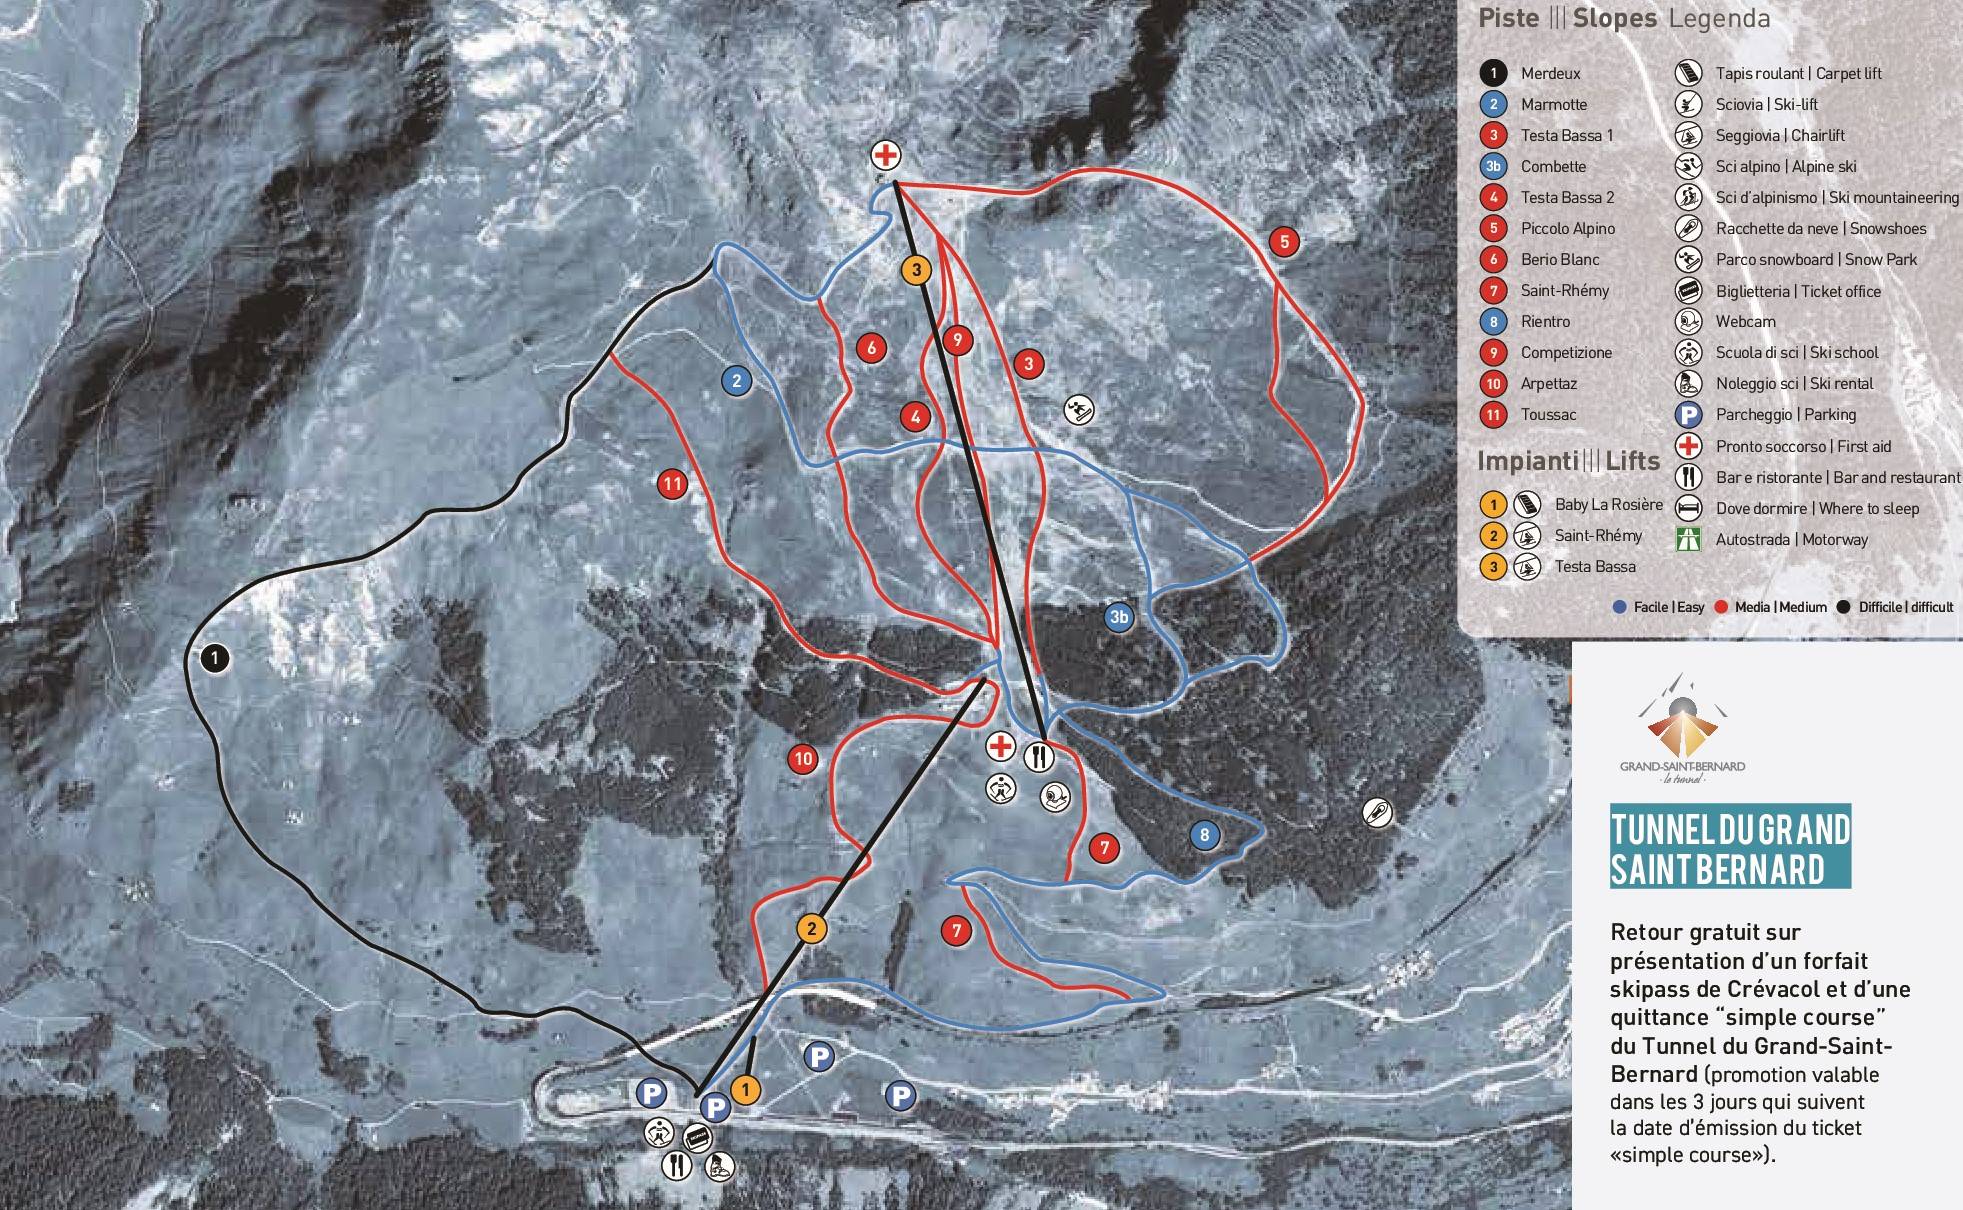Click the Ski mountaineering icon in the legend
The width and height of the screenshot is (1963, 1210).
coord(1688,197)
